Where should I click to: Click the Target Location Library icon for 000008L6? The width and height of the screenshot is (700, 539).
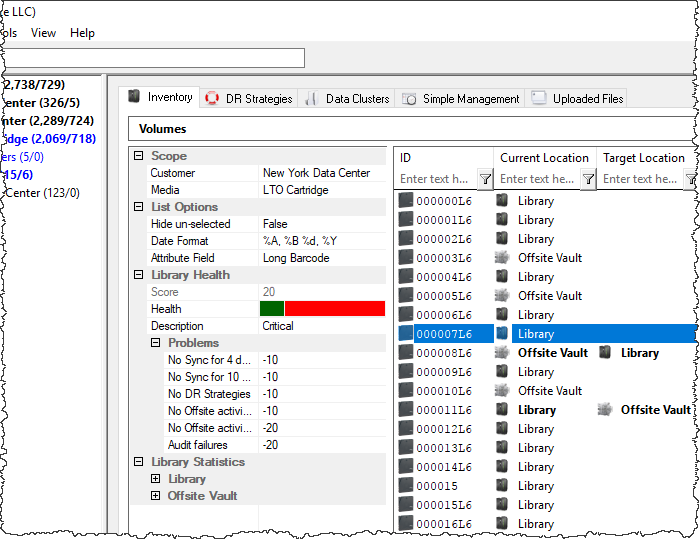click(x=605, y=352)
